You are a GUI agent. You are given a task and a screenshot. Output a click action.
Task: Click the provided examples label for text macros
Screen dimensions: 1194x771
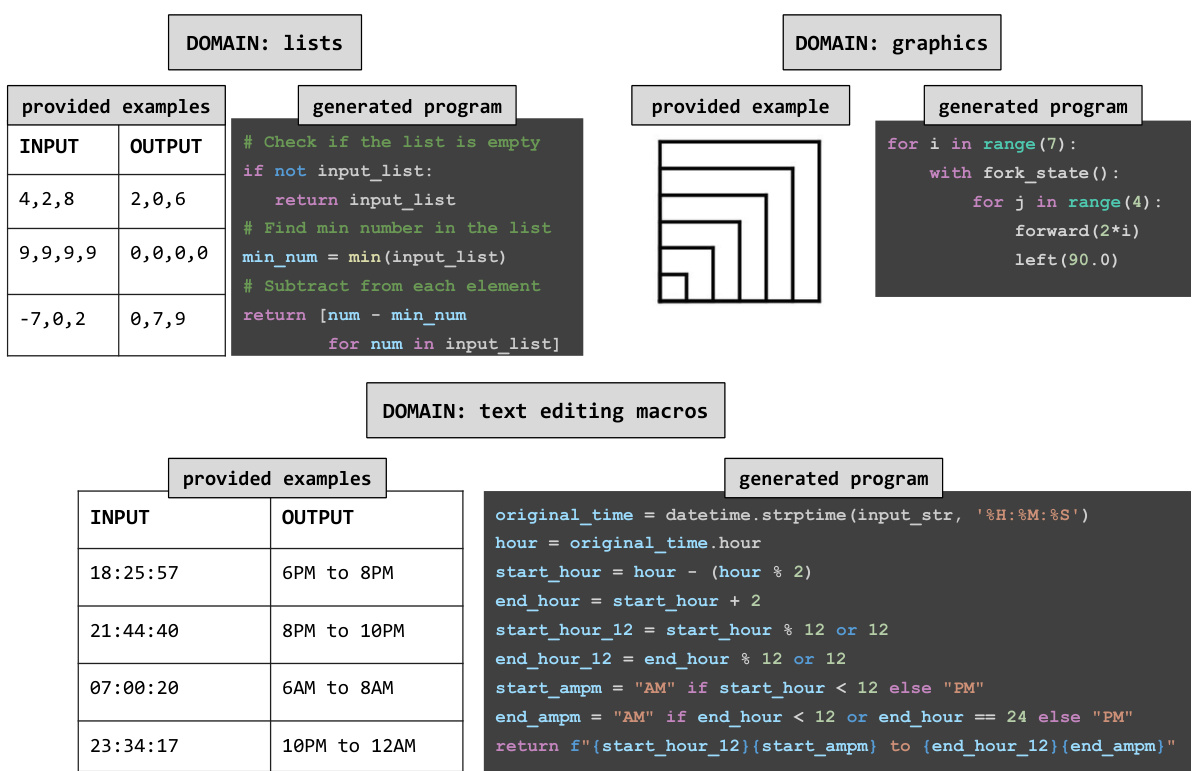pos(277,477)
